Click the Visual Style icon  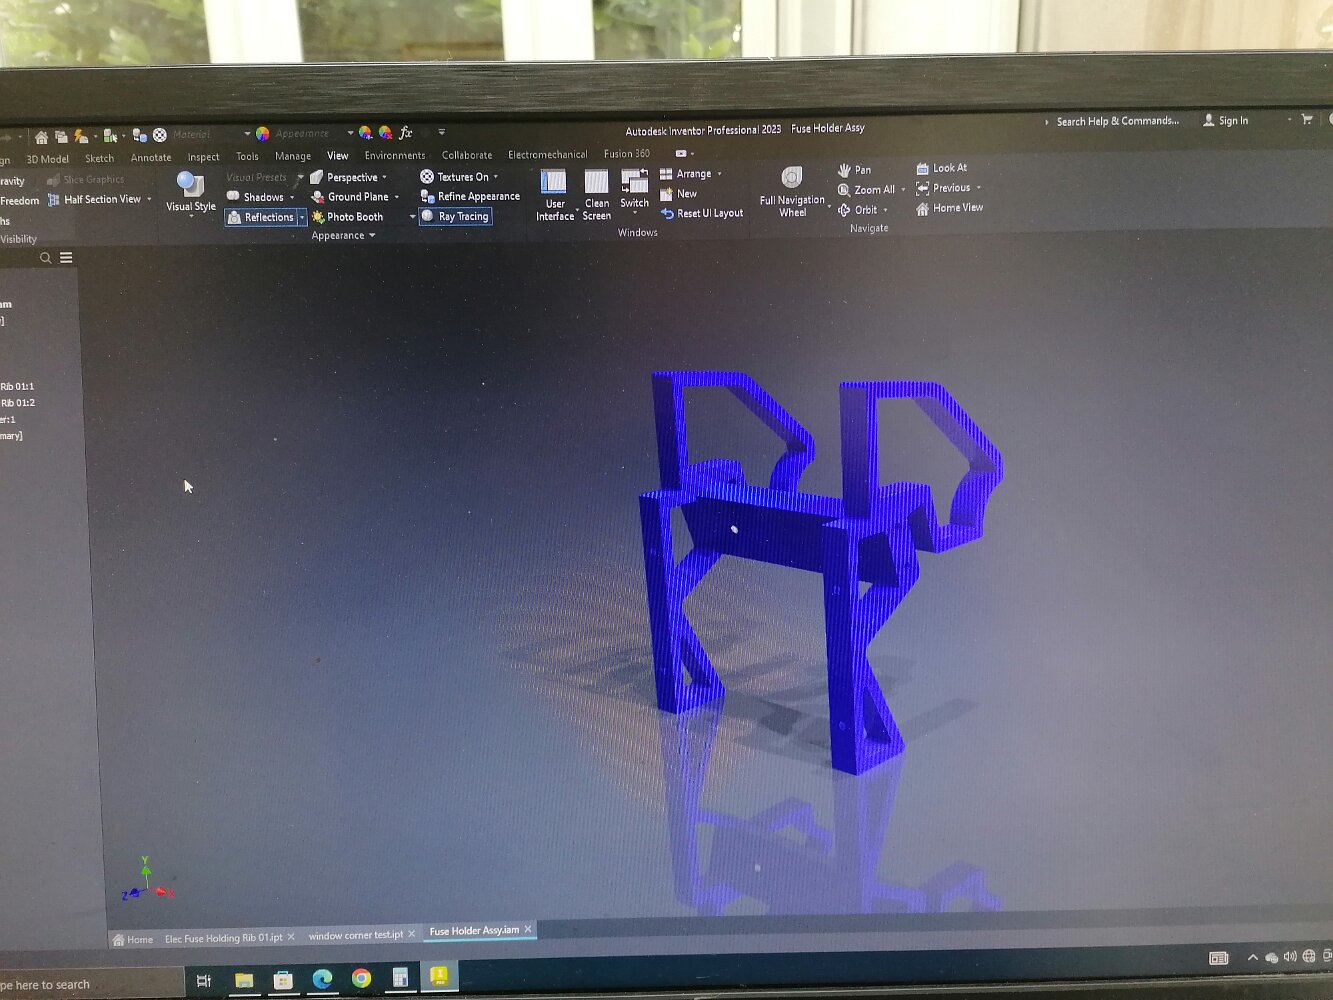click(x=190, y=185)
